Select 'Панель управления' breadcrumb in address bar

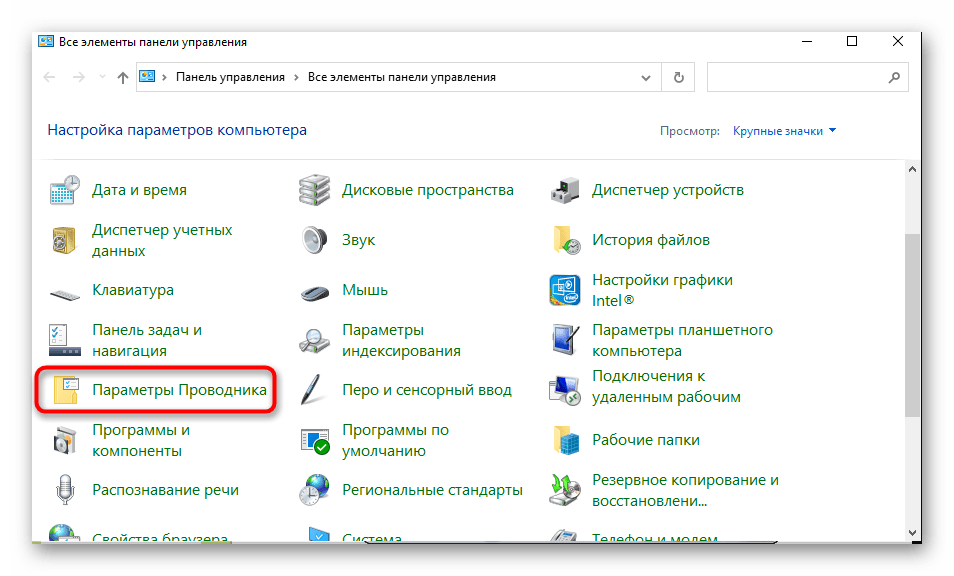(x=230, y=77)
